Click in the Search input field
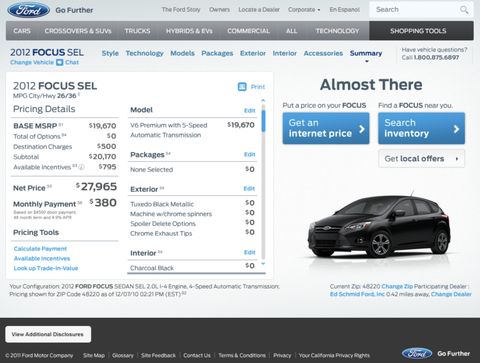This screenshot has height=363, width=480. [415, 10]
